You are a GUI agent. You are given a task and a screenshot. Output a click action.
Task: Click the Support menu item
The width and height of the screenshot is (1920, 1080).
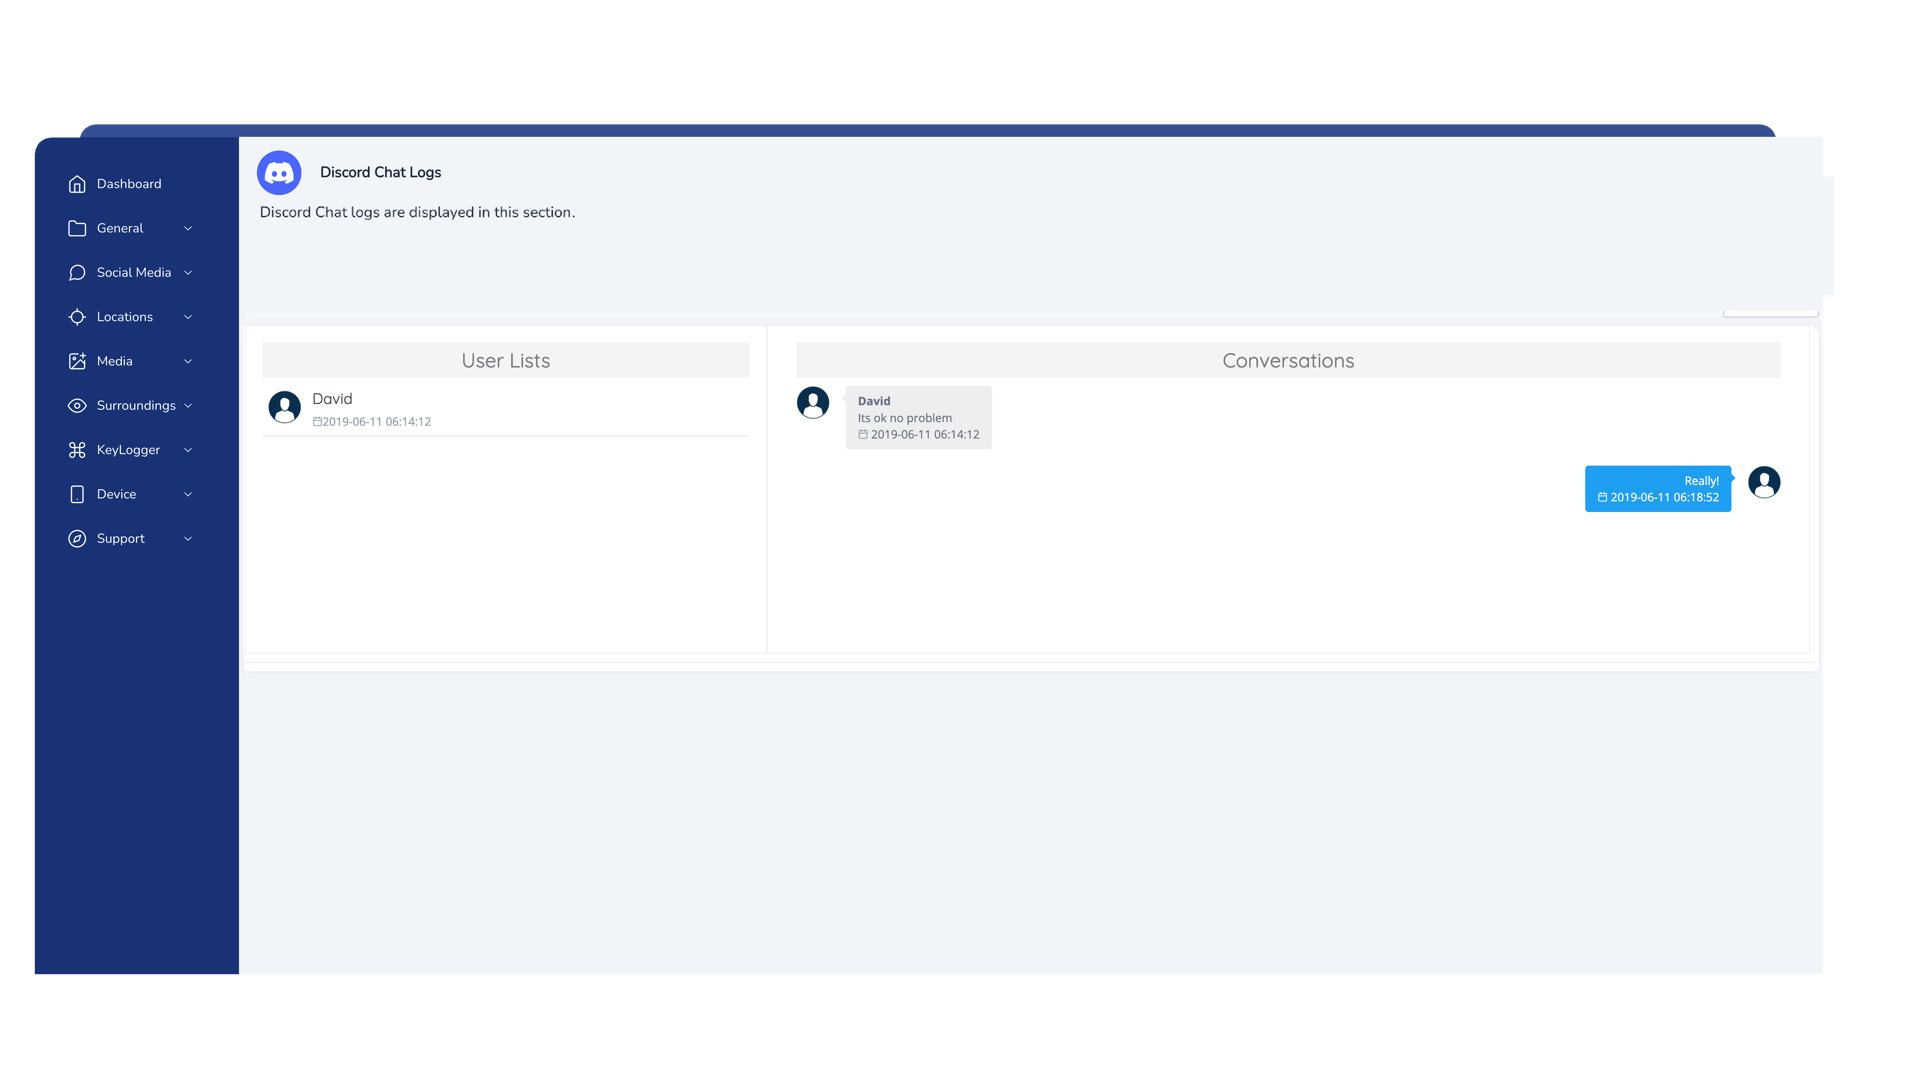(x=120, y=537)
